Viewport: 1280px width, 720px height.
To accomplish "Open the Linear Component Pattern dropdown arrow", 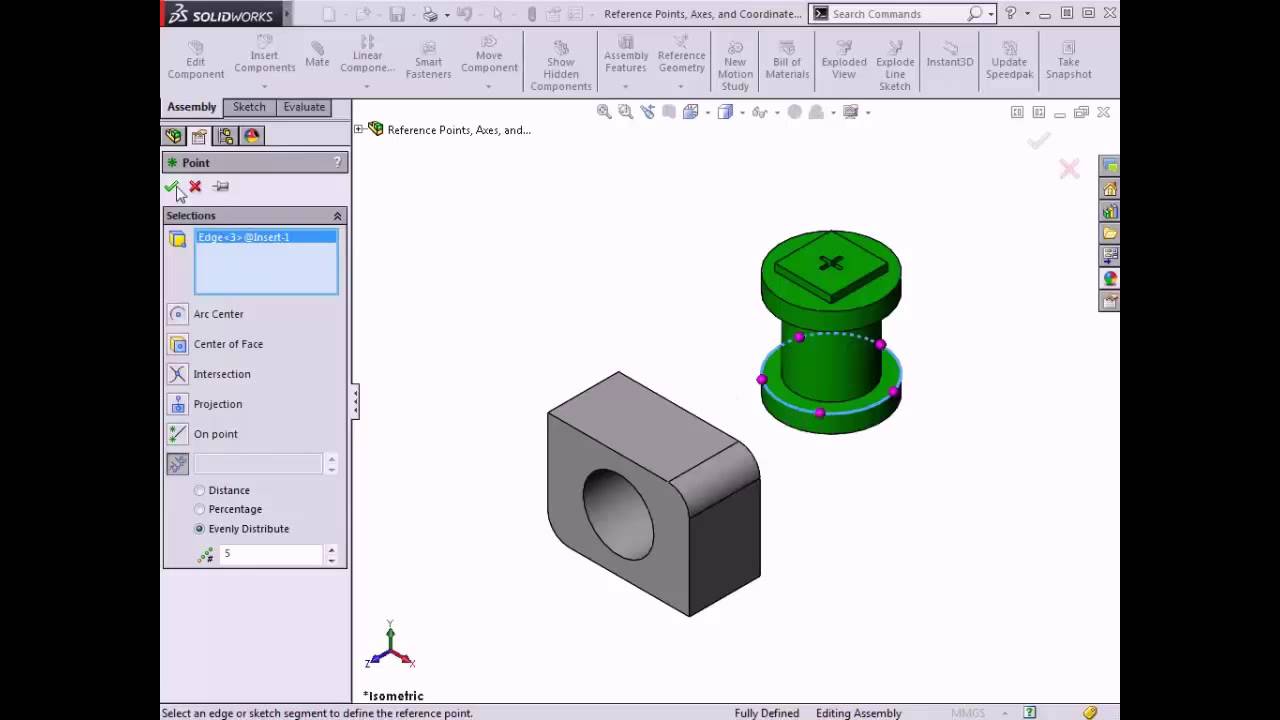I will pyautogui.click(x=367, y=86).
